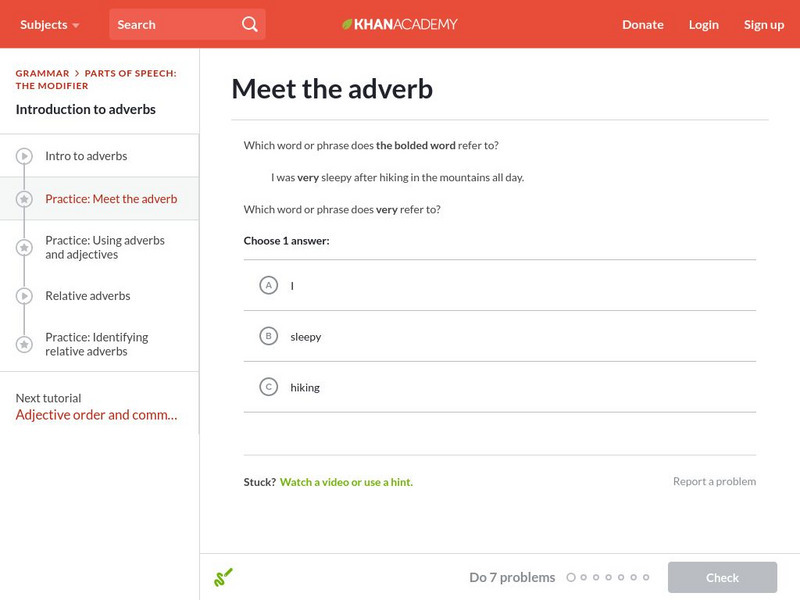The image size is (800, 600).
Task: Choose answer C, the word hiking
Action: tap(270, 386)
